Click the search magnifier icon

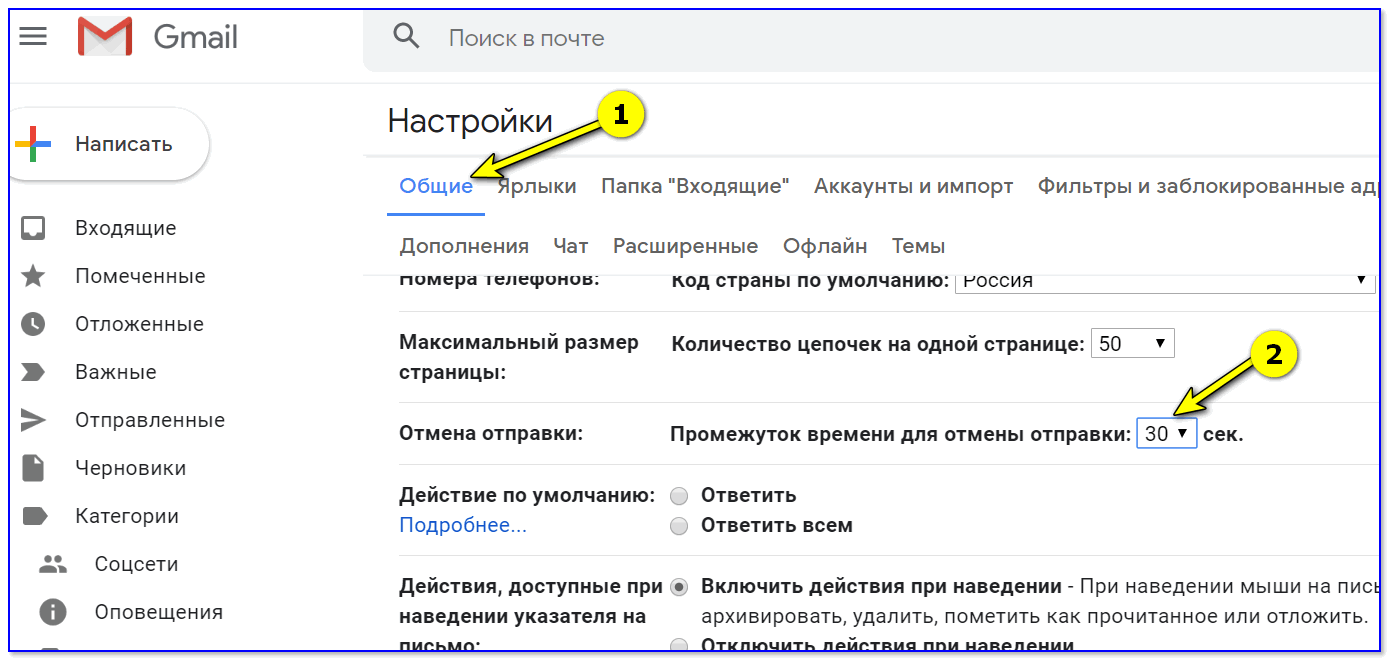(406, 37)
